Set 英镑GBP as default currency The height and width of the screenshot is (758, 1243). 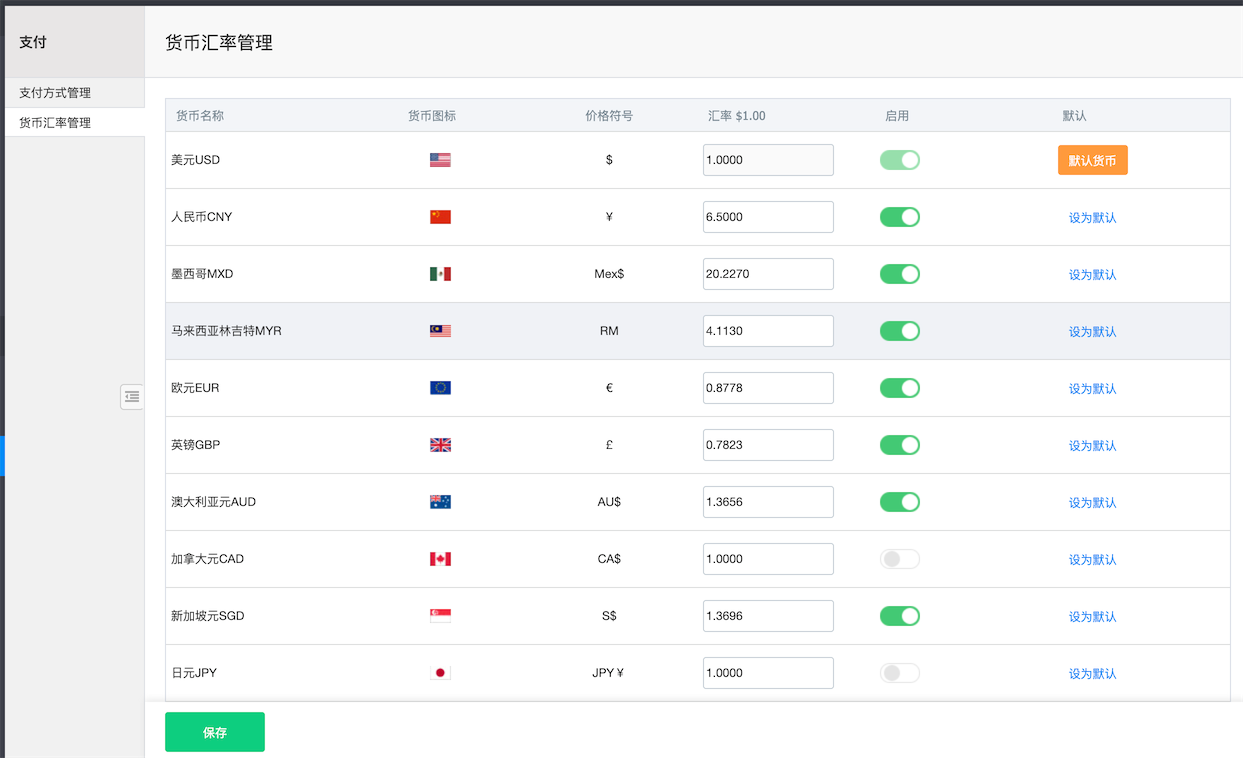[1092, 446]
